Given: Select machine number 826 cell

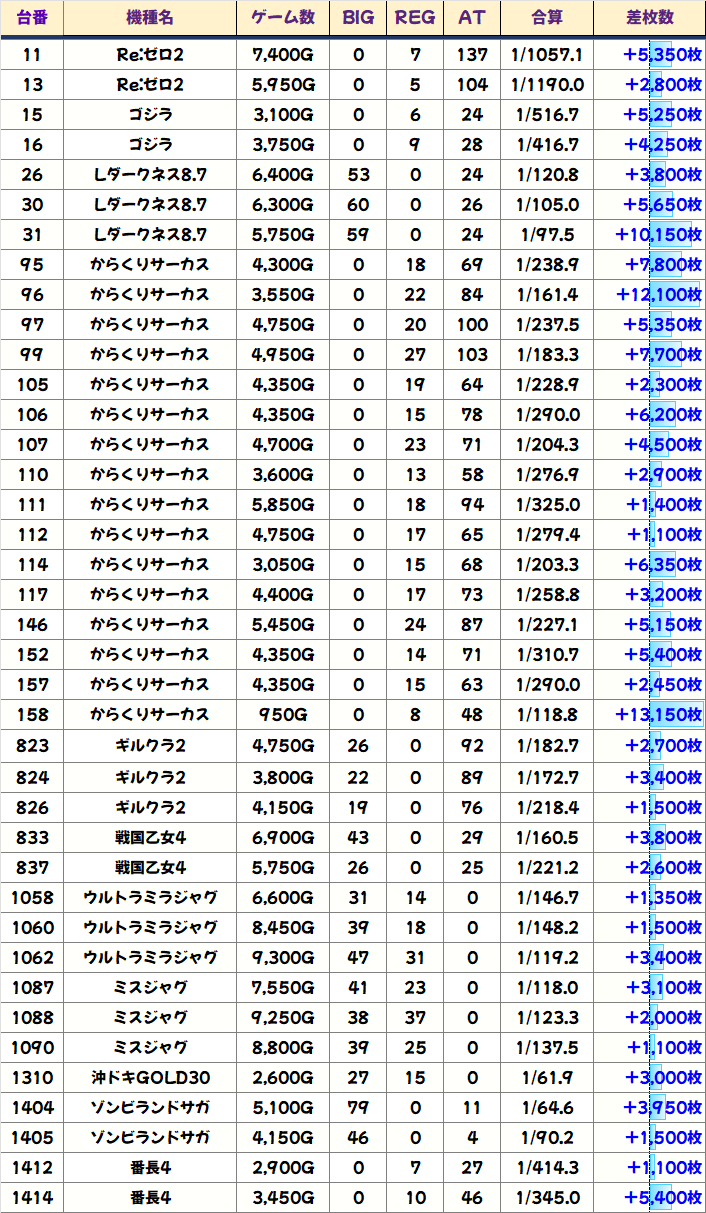Looking at the screenshot, I should (32, 807).
